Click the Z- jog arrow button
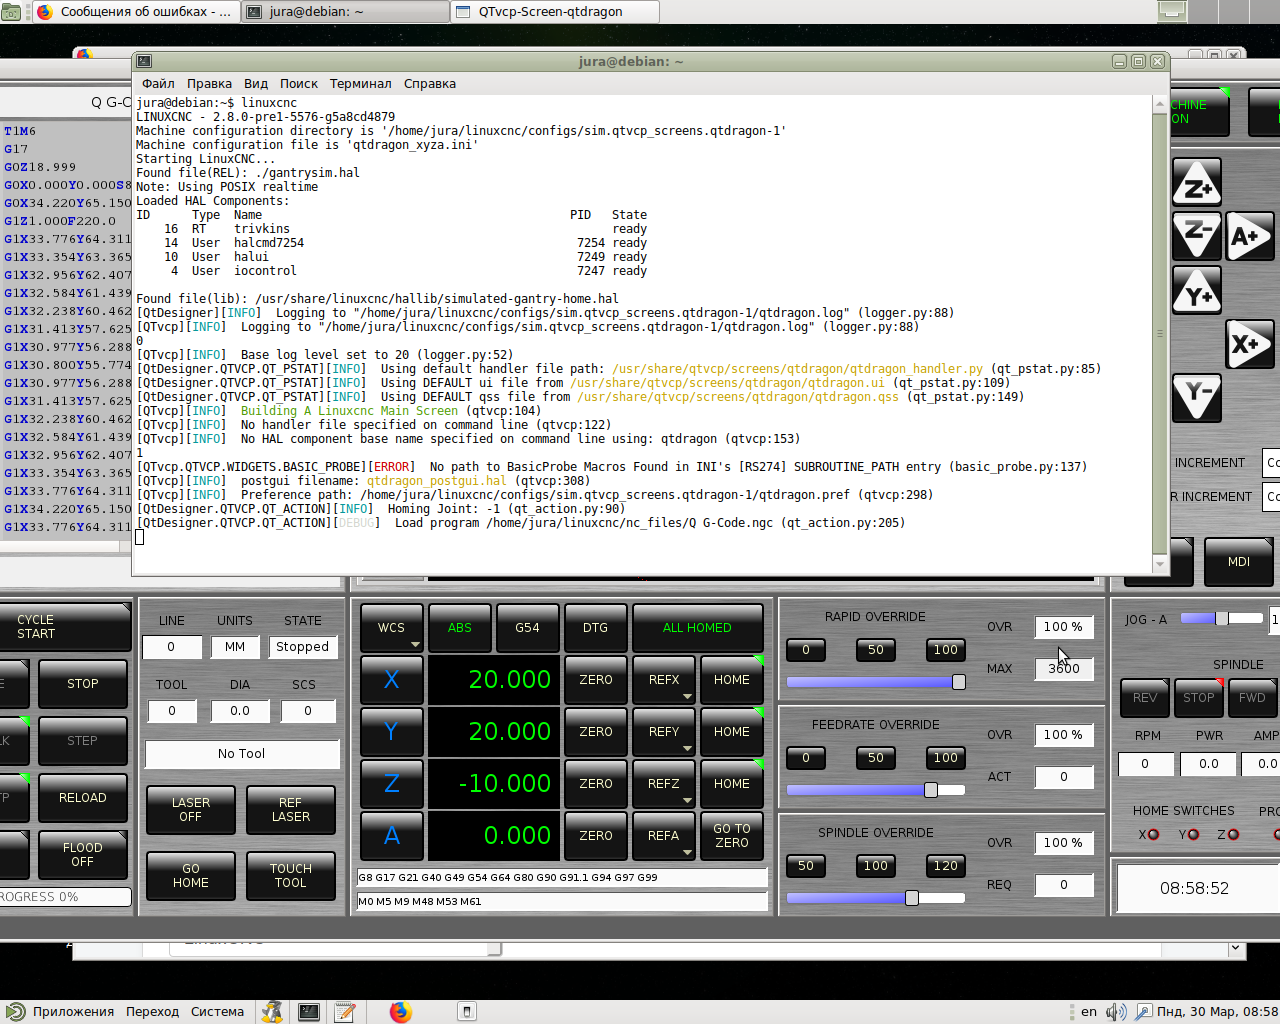Image resolution: width=1280 pixels, height=1024 pixels. [1197, 237]
